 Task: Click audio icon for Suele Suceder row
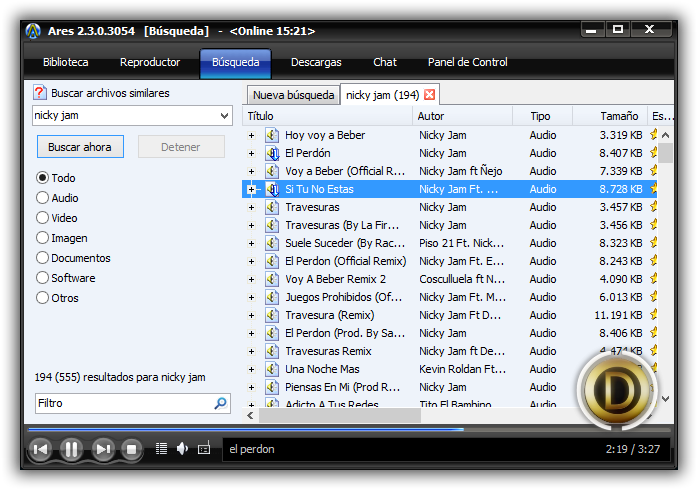tap(272, 243)
